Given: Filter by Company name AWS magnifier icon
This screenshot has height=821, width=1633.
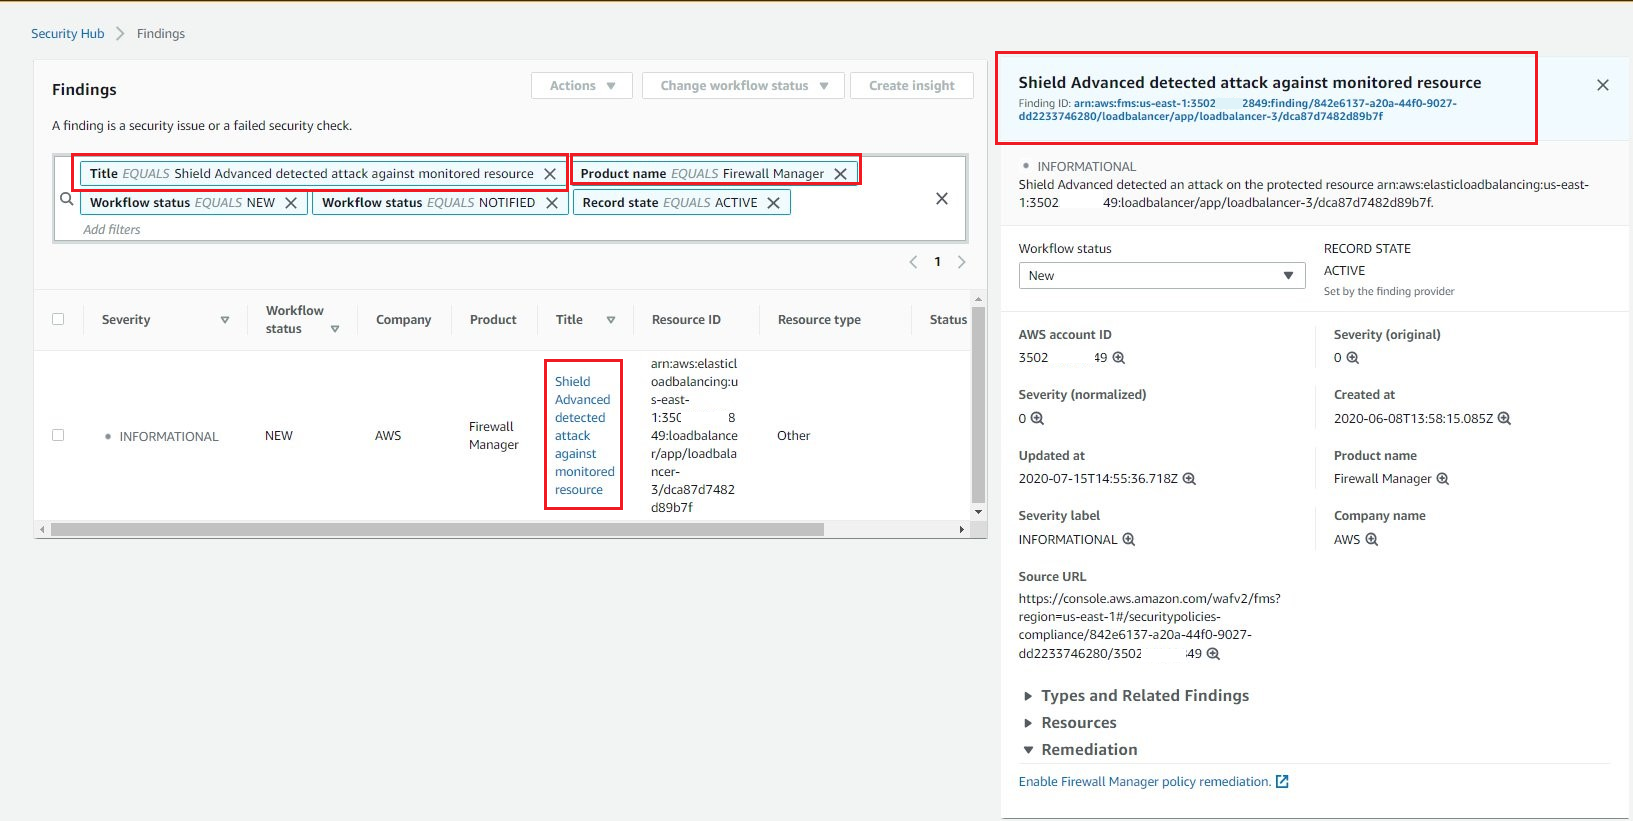Looking at the screenshot, I should click(x=1372, y=540).
